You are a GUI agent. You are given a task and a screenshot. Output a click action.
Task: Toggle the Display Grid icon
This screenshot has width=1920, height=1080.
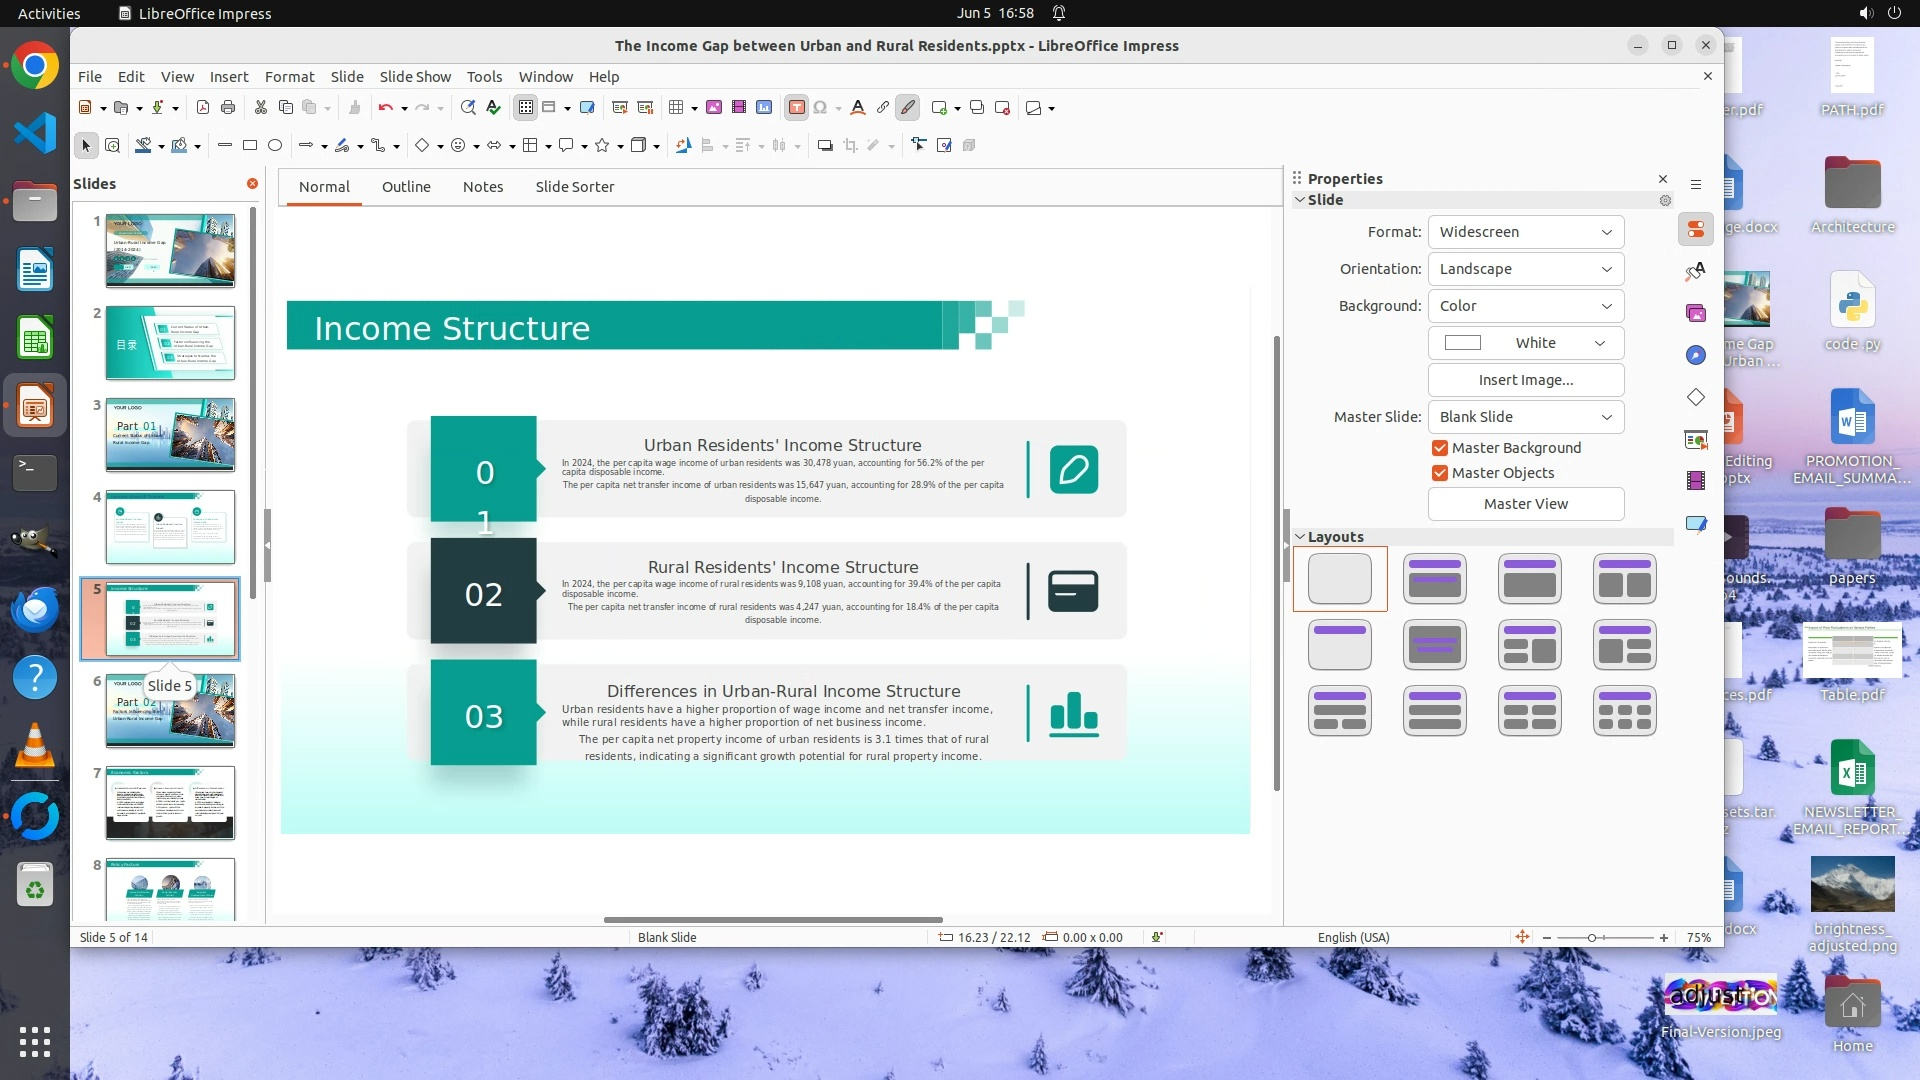click(x=526, y=108)
